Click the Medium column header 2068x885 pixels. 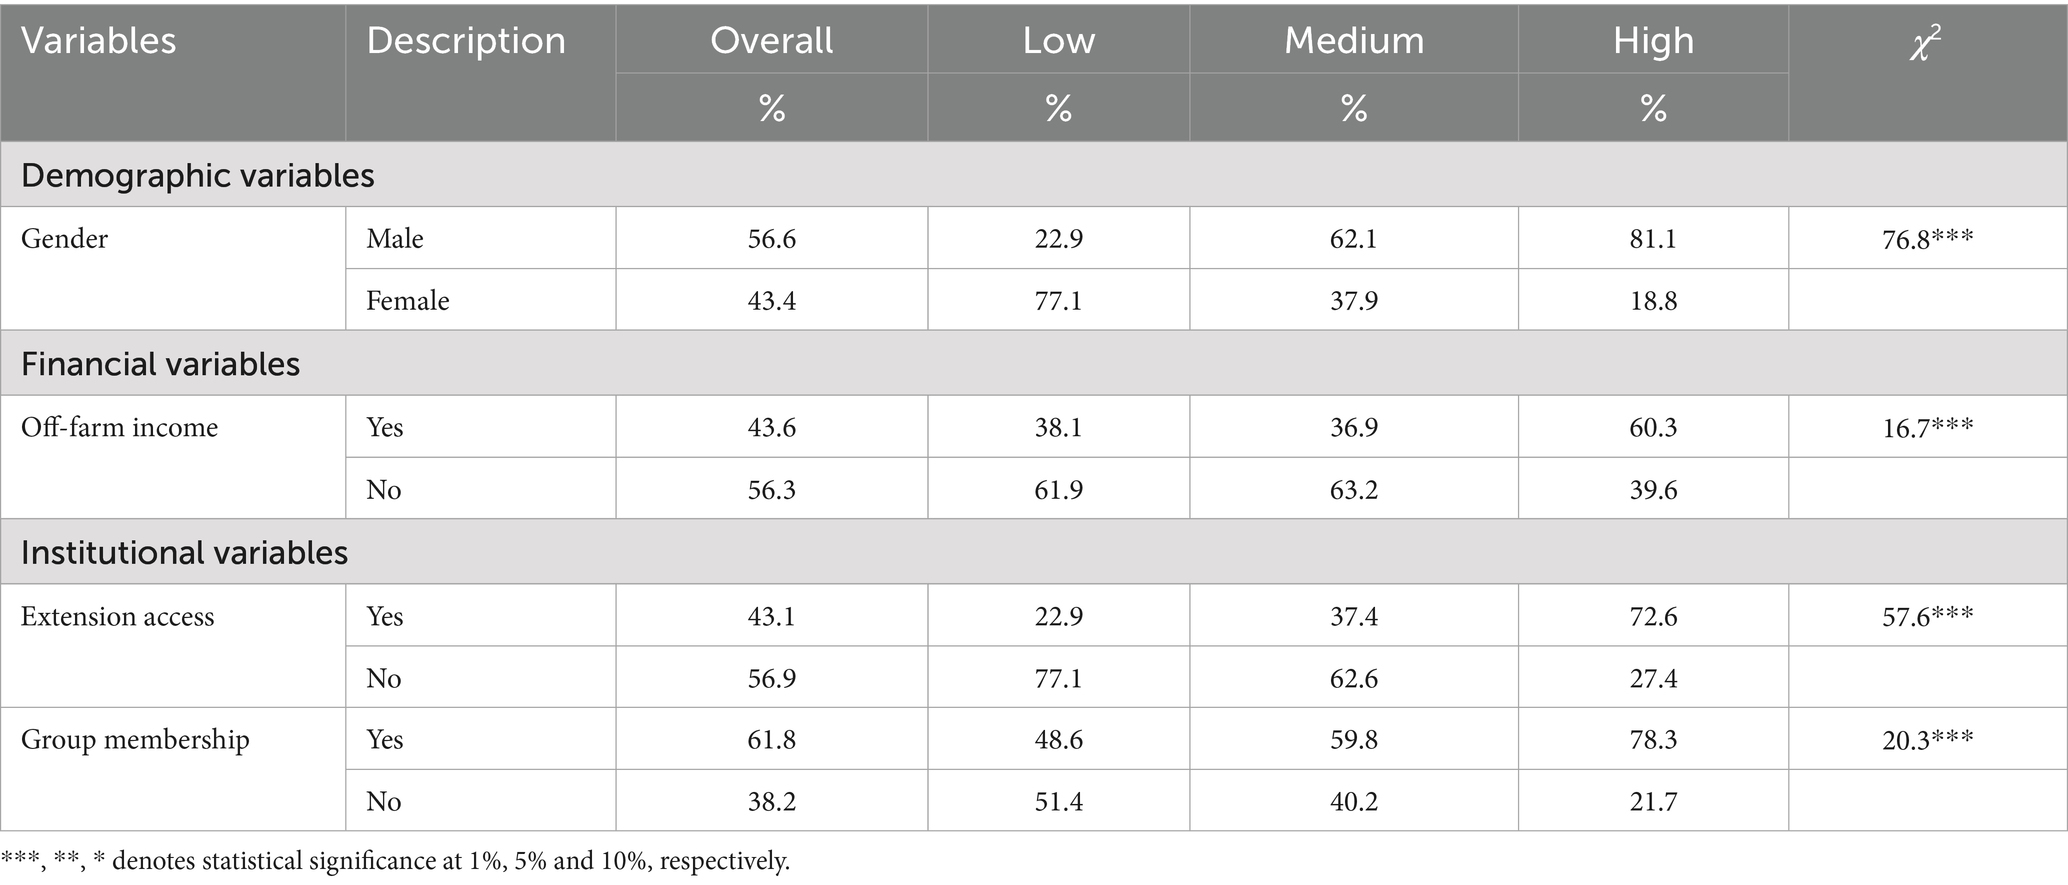click(x=1353, y=41)
